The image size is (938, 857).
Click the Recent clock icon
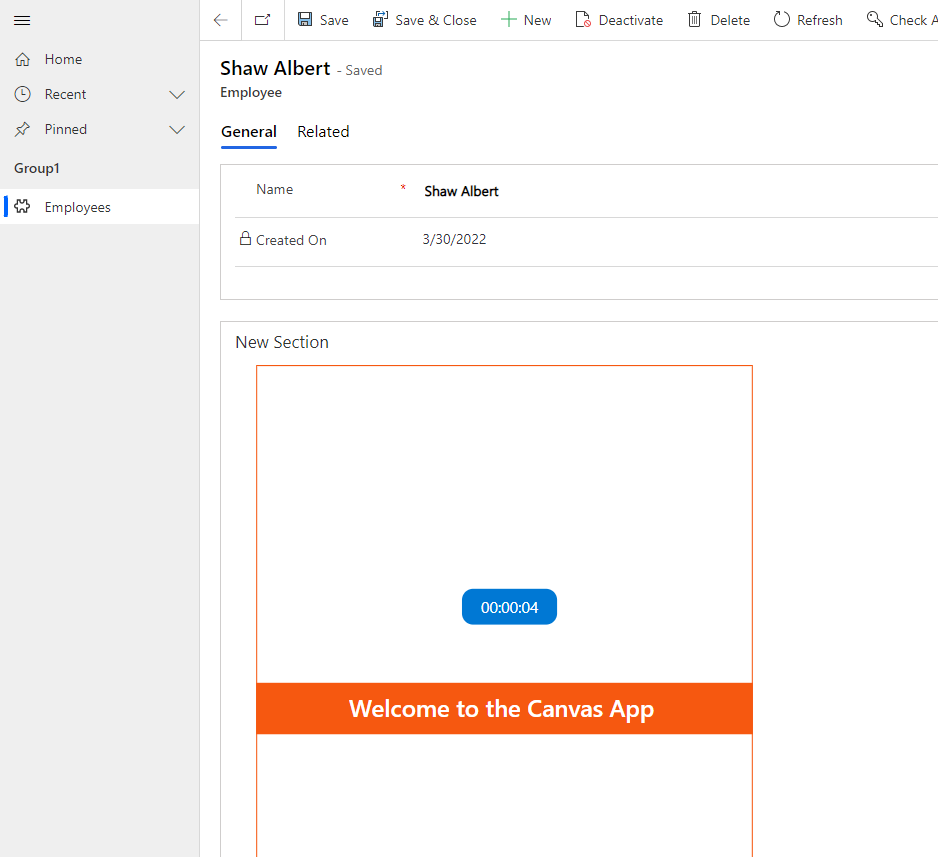(23, 94)
